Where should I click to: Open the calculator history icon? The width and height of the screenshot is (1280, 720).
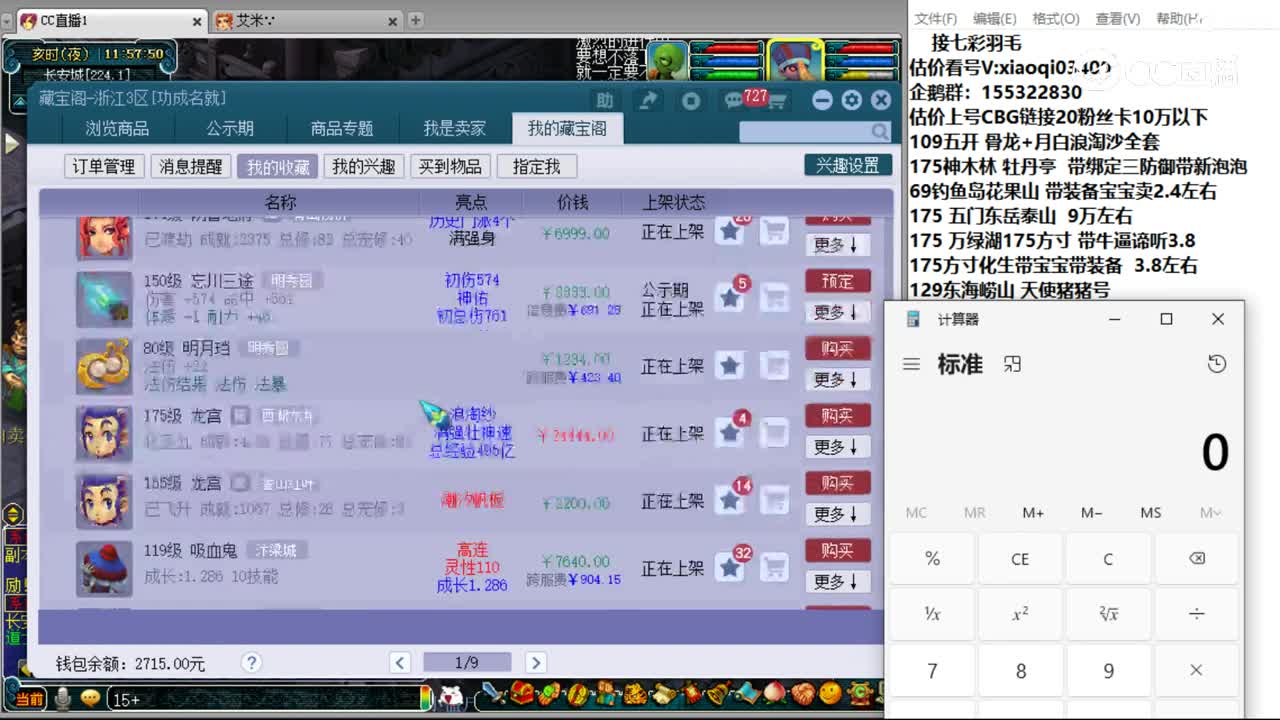pyautogui.click(x=1216, y=364)
